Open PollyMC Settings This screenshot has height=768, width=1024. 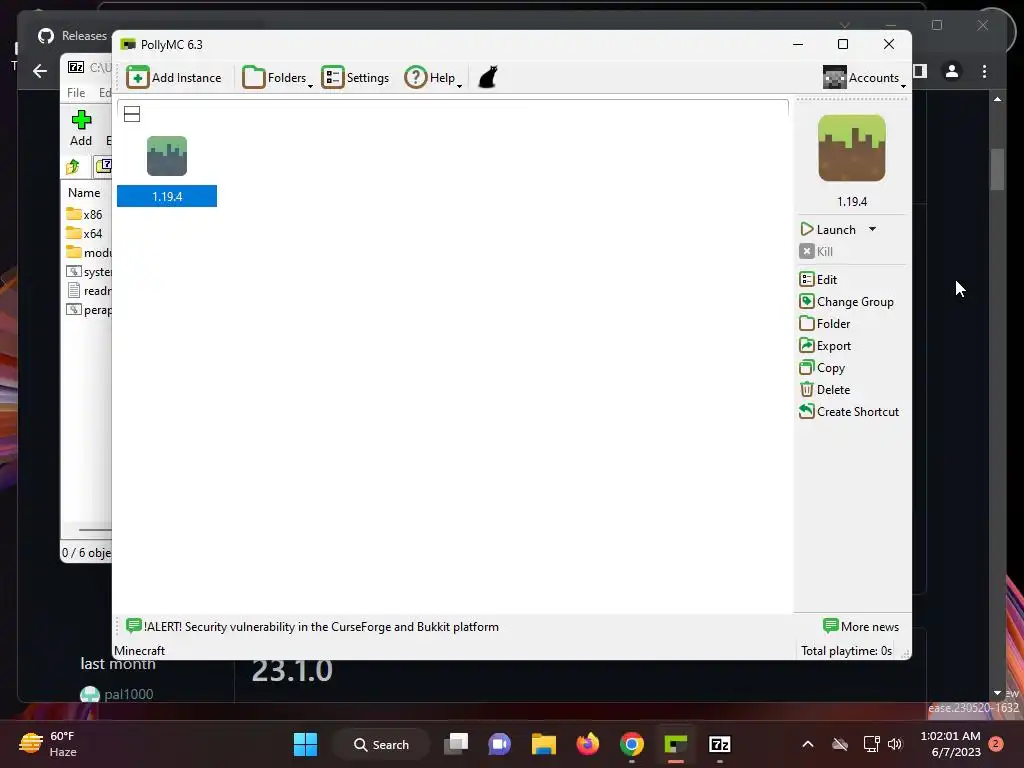point(355,78)
